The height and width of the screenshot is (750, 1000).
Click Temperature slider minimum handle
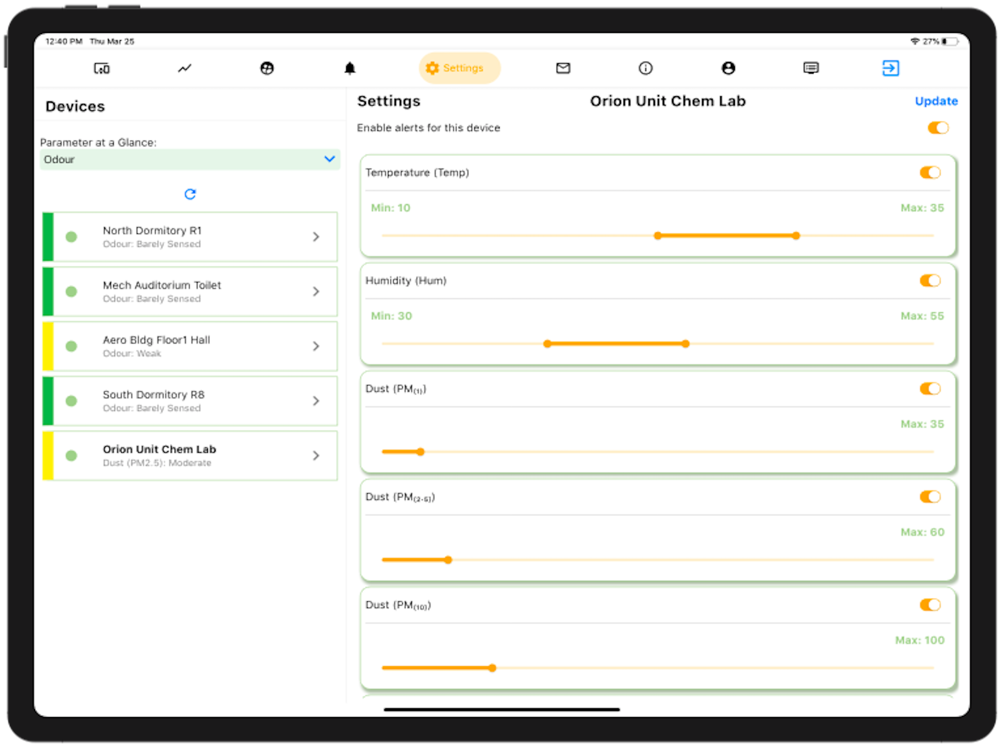[x=658, y=236]
